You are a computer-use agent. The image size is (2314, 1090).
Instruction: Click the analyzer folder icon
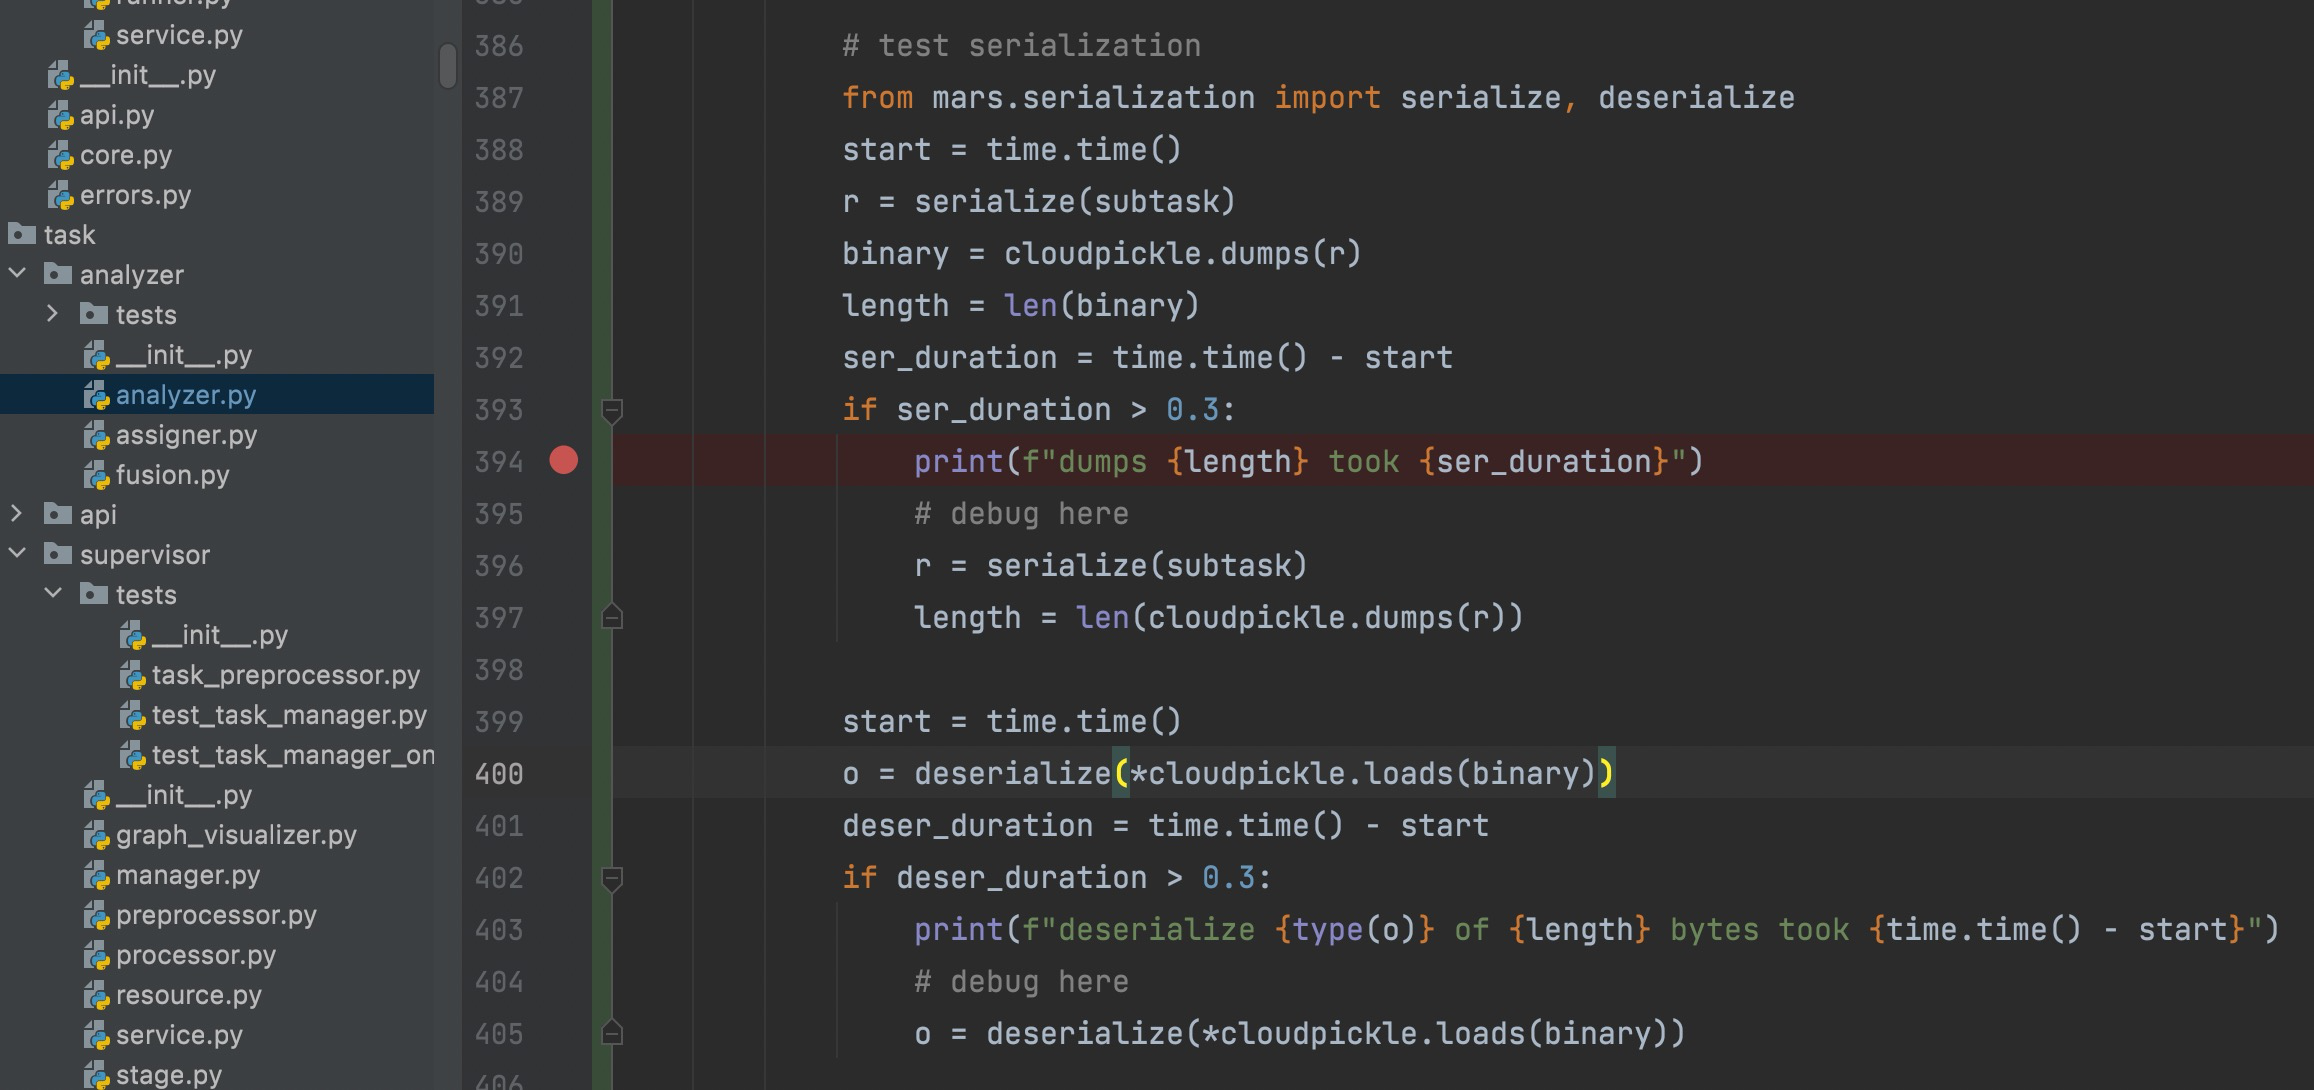point(58,274)
